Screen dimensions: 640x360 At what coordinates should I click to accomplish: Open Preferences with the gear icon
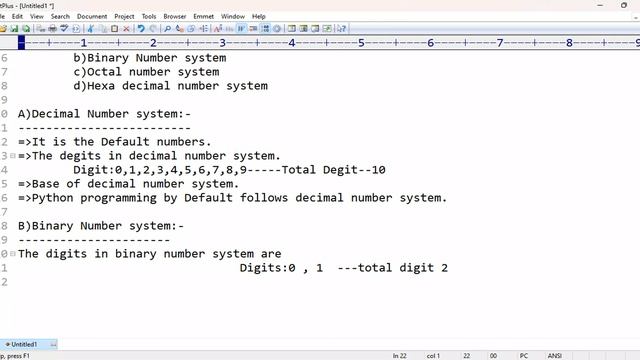click(277, 29)
